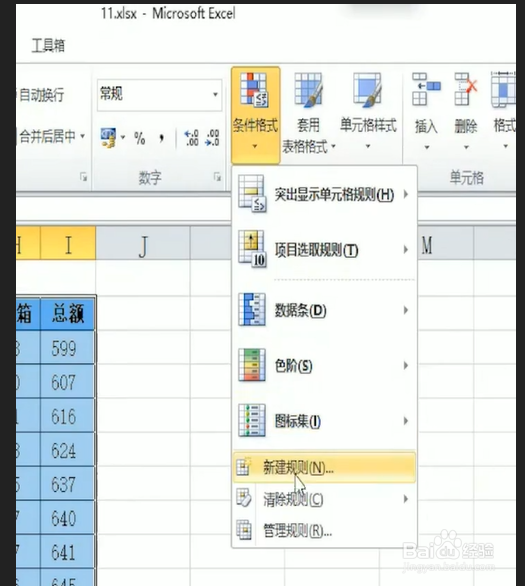The image size is (525, 586).
Task: Choose 管理规则(R)... menu item
Action: point(324,530)
